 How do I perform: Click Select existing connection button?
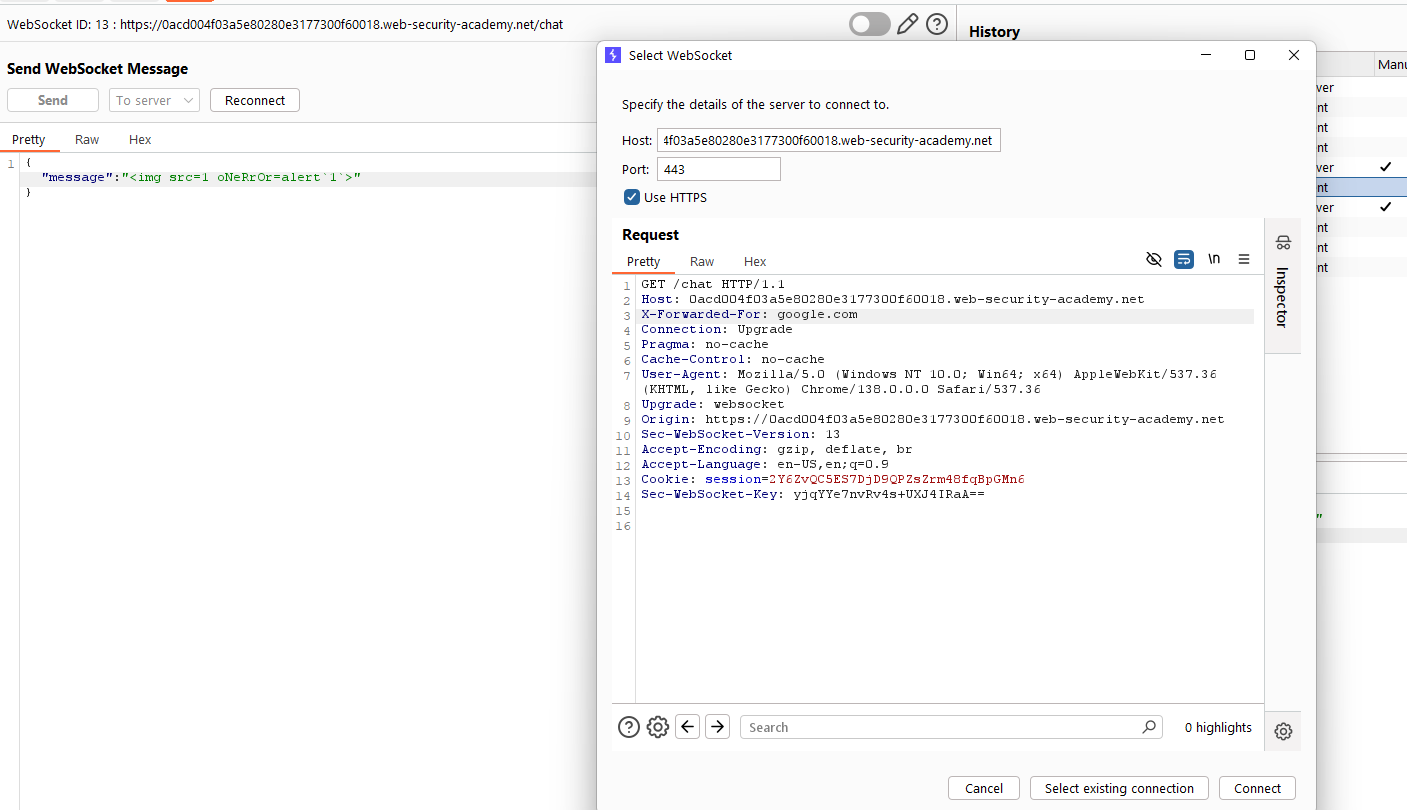click(1119, 788)
